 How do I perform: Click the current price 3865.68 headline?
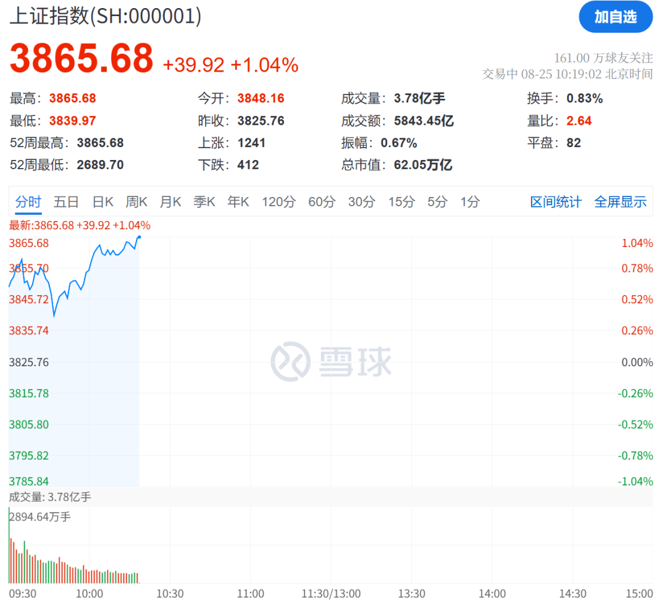tap(81, 58)
